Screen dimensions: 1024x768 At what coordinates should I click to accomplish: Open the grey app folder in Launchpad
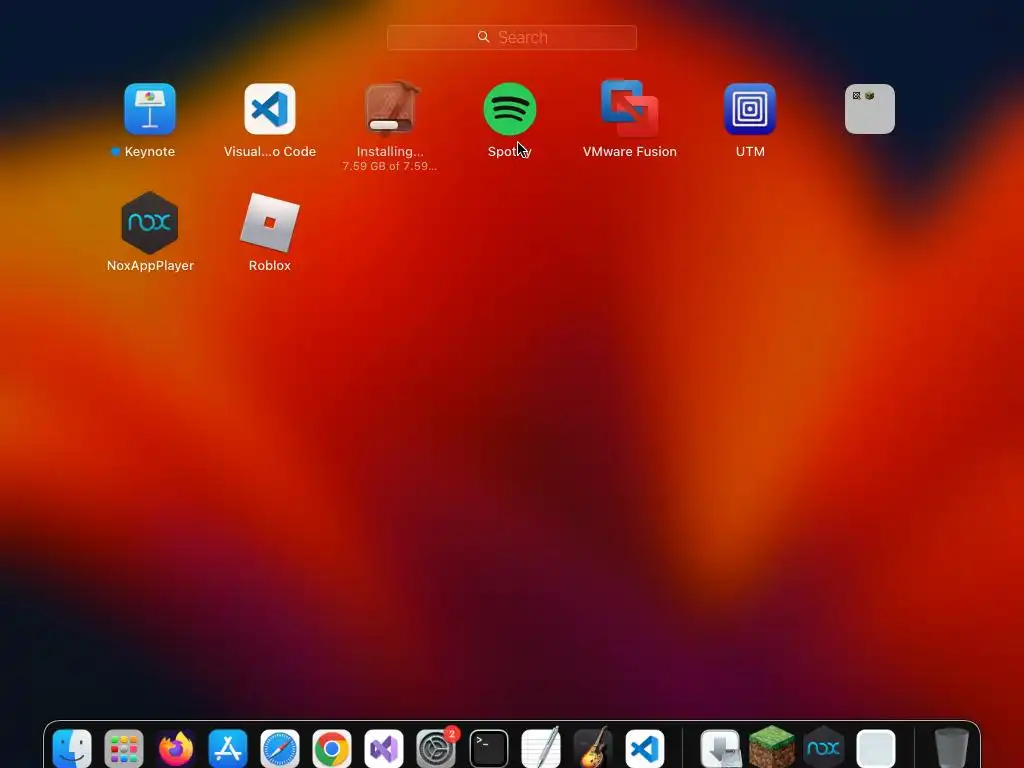tap(870, 109)
